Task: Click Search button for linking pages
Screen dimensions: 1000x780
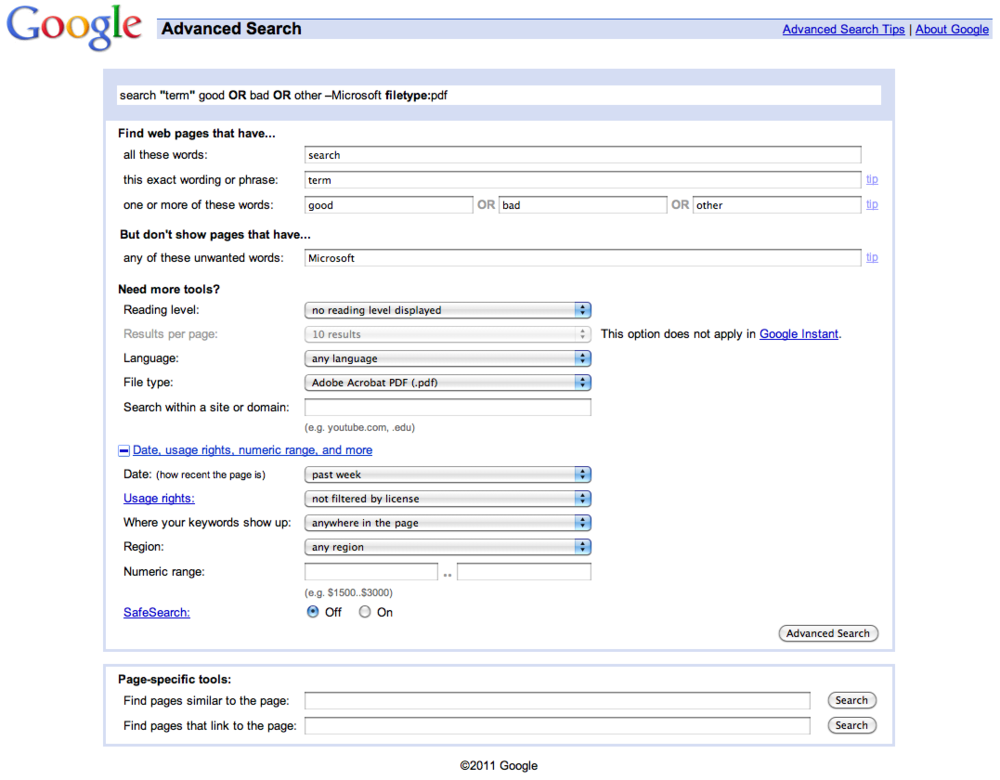Action: pos(851,725)
